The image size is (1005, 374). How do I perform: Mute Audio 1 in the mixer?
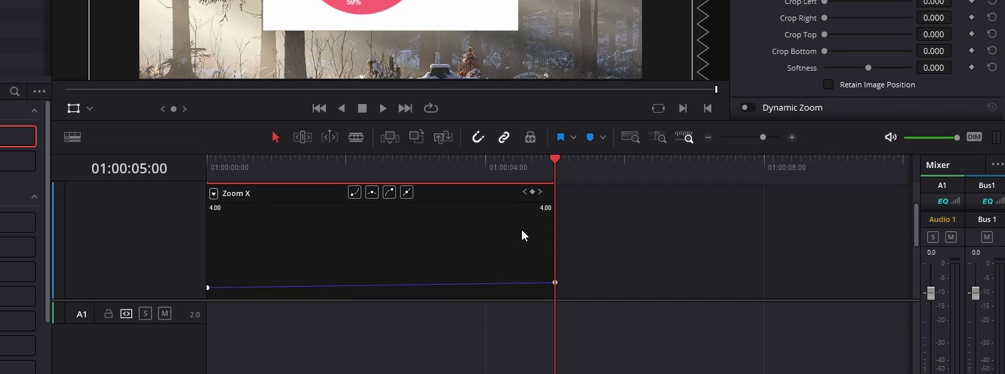(951, 238)
